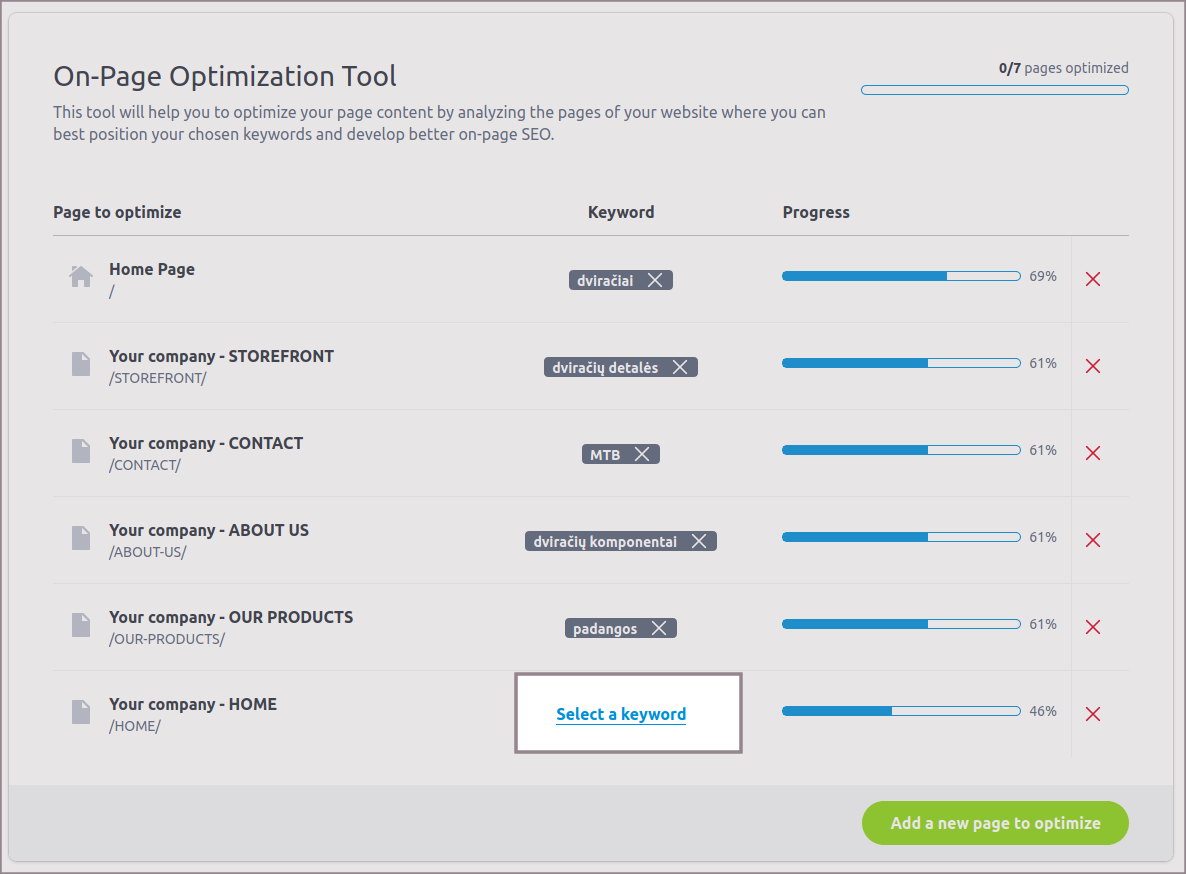The height and width of the screenshot is (874, 1186).
Task: Open the 'Your company - ABOUT US' page title
Action: pyautogui.click(x=209, y=530)
